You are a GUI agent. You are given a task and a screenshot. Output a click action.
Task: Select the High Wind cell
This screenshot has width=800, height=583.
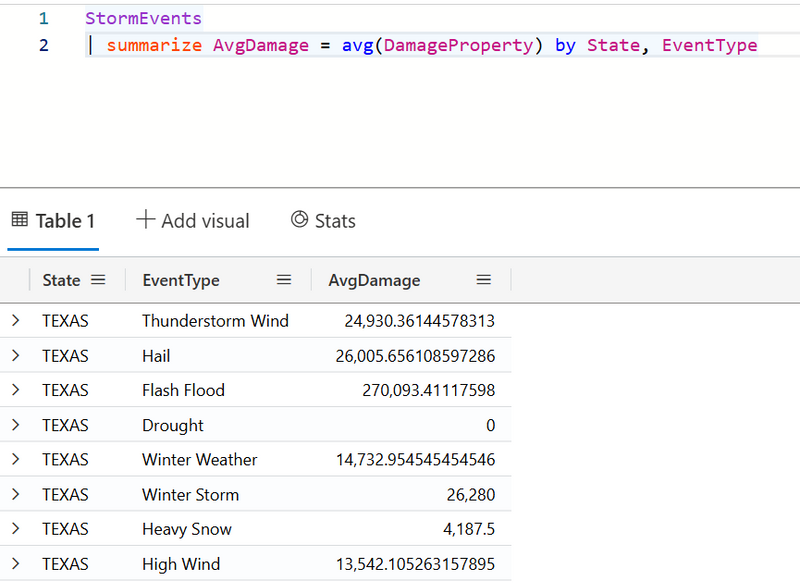(x=181, y=564)
